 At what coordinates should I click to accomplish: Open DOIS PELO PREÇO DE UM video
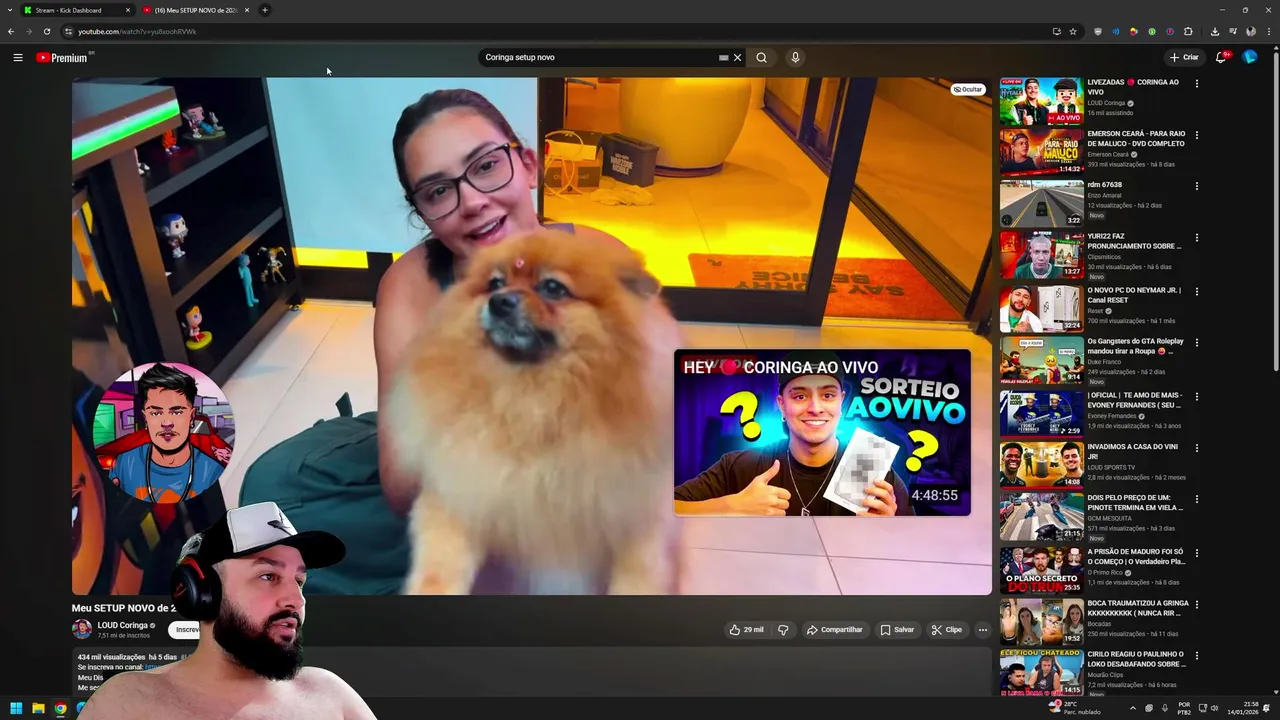(x=1041, y=516)
